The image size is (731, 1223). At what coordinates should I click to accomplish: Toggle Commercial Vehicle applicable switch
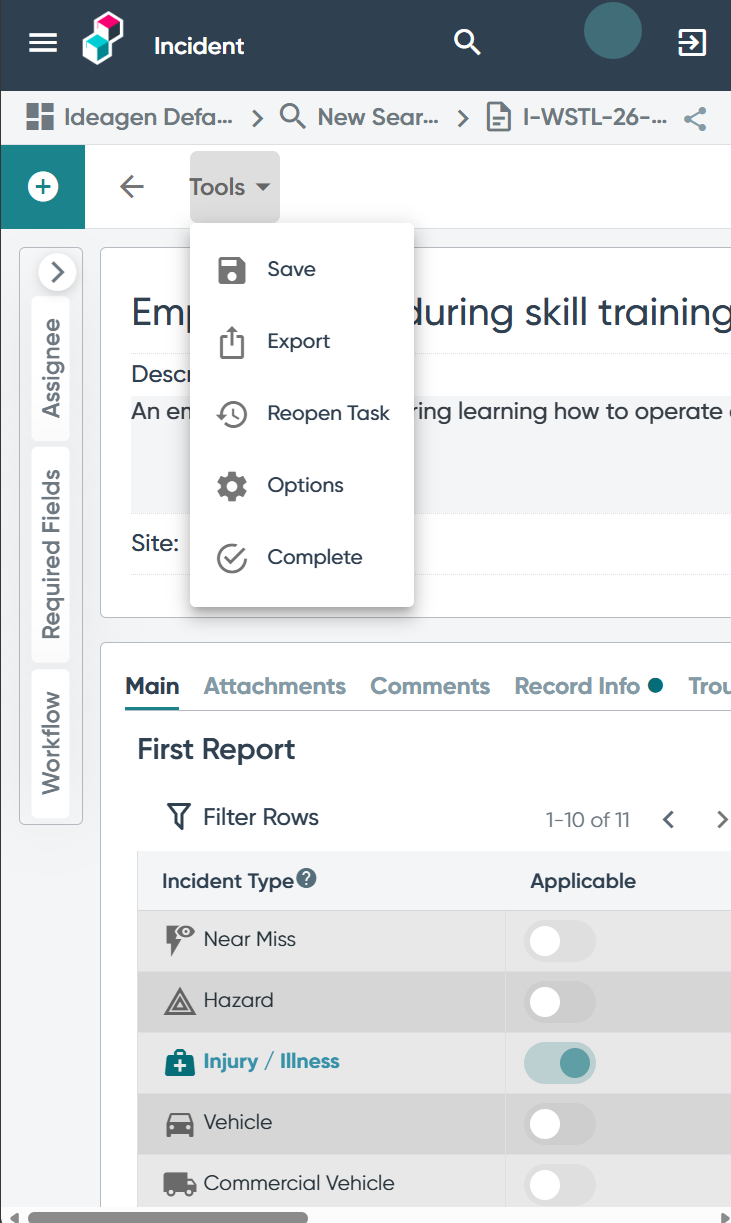pyautogui.click(x=560, y=1185)
